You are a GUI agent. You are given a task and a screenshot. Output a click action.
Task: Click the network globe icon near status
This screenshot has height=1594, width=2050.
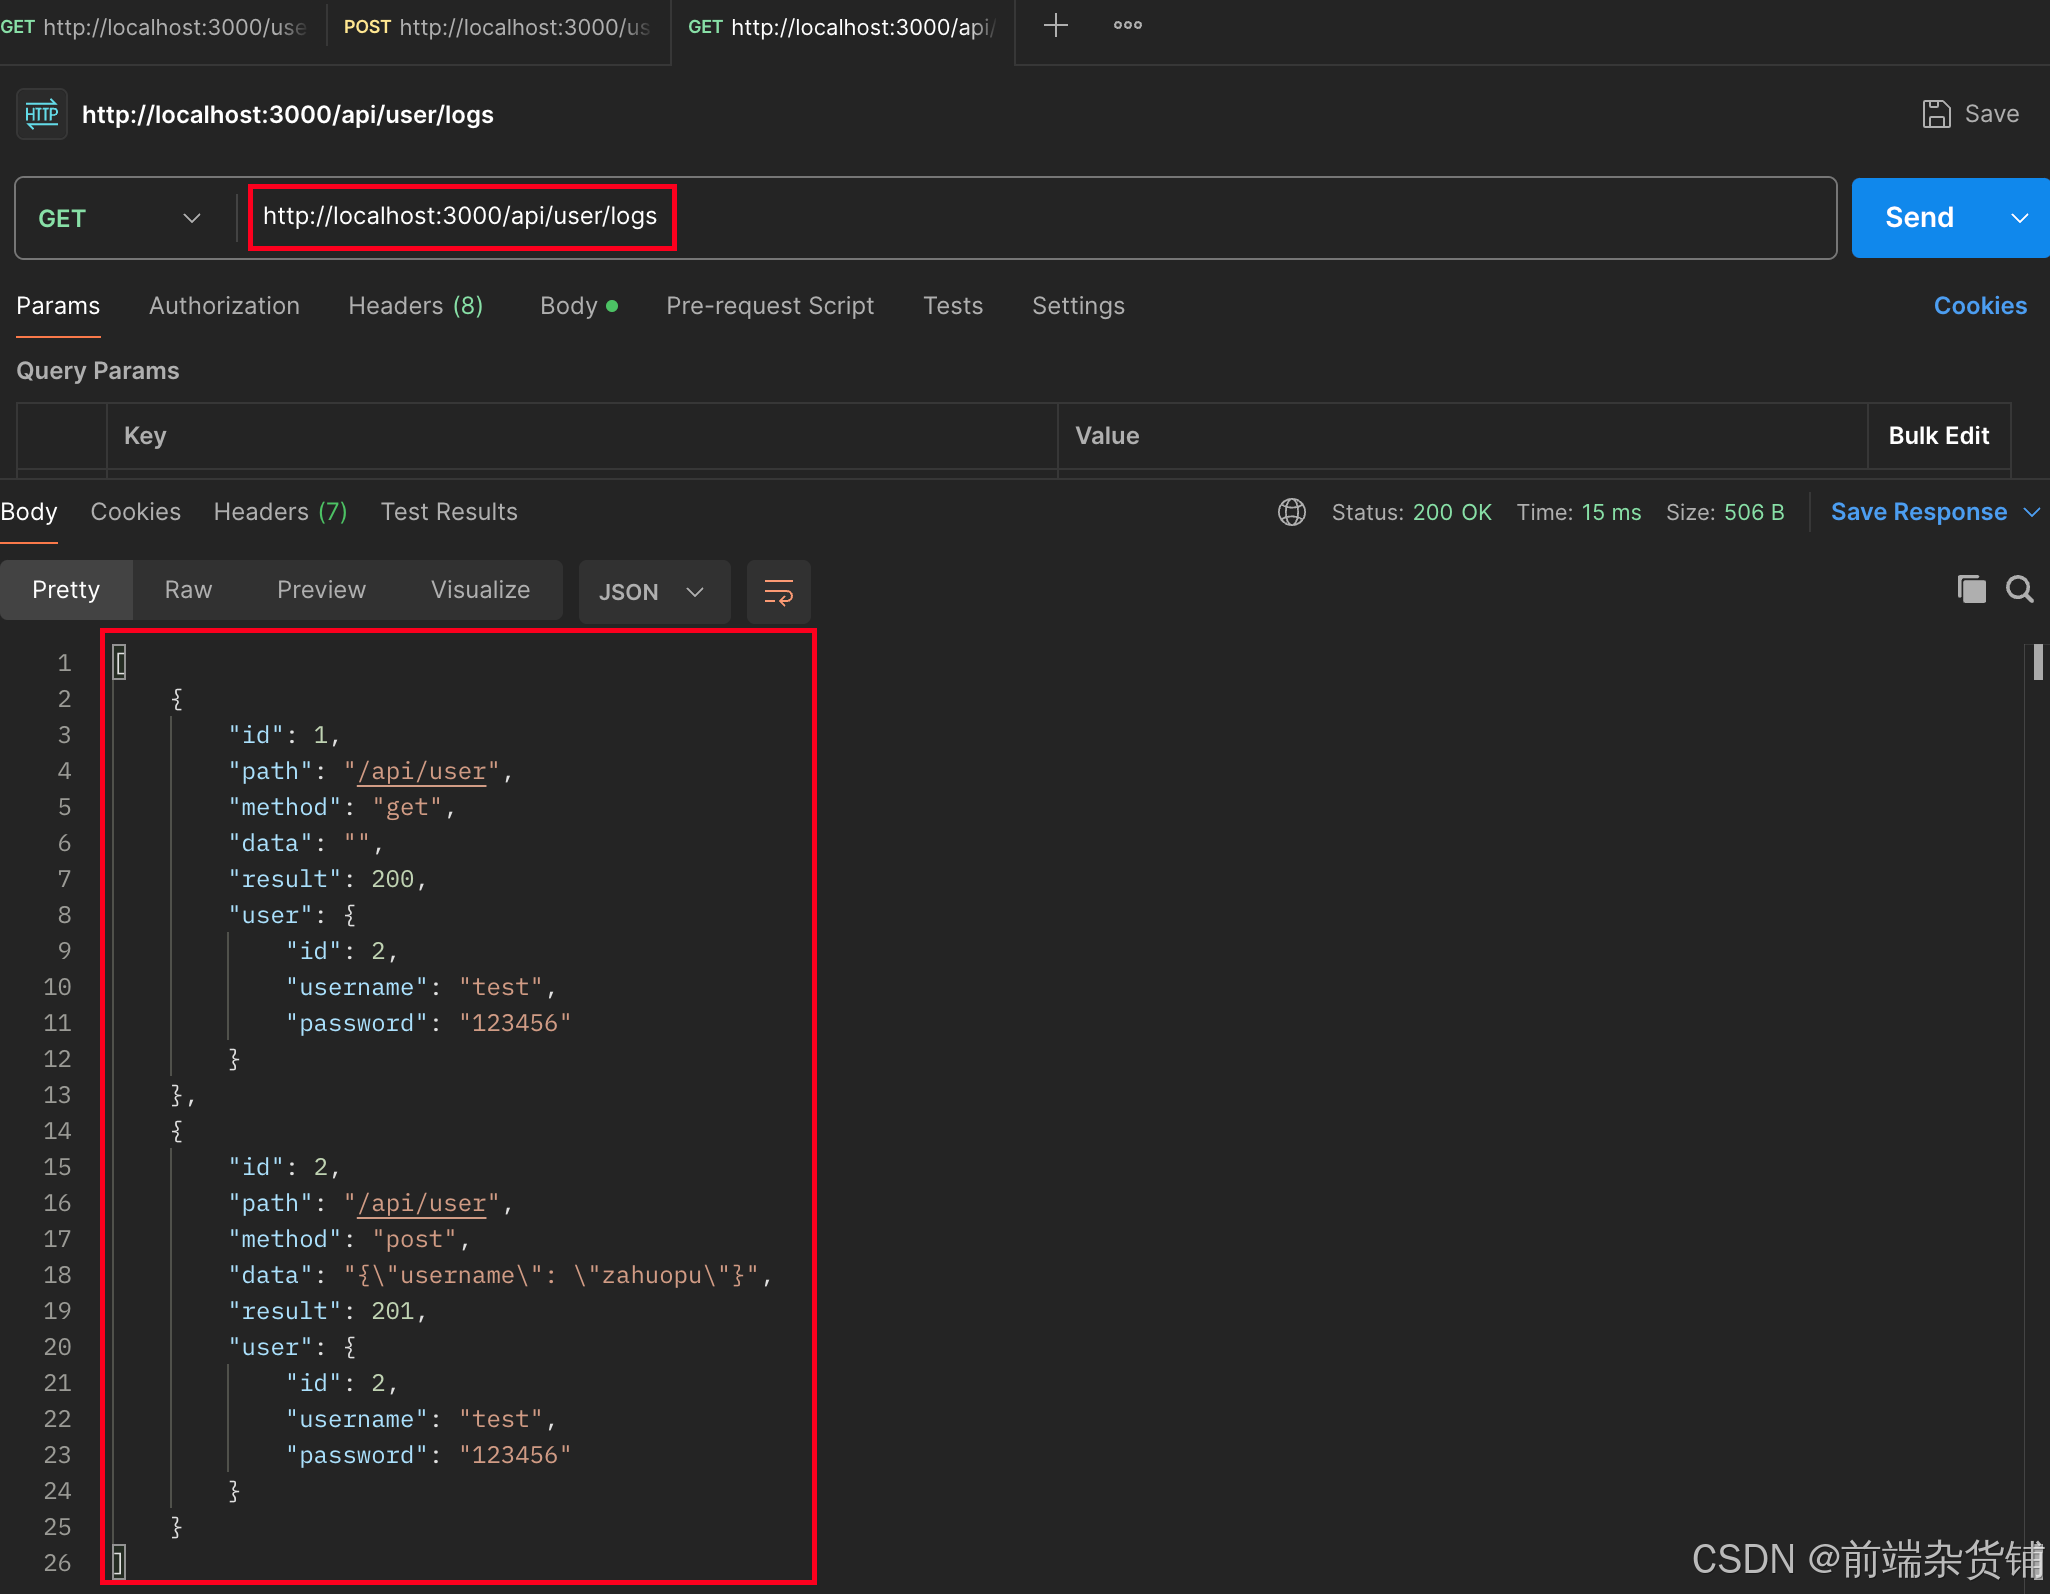tap(1291, 512)
